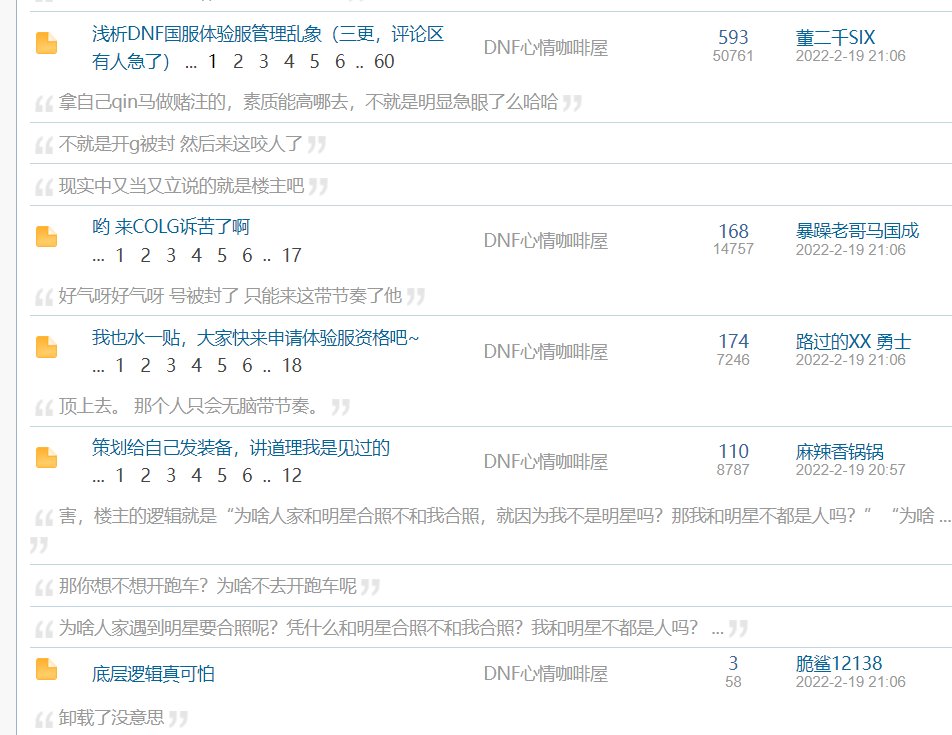952x735 pixels.
Task: View profile of user 暴躁老哥马国成
Action: (x=857, y=231)
